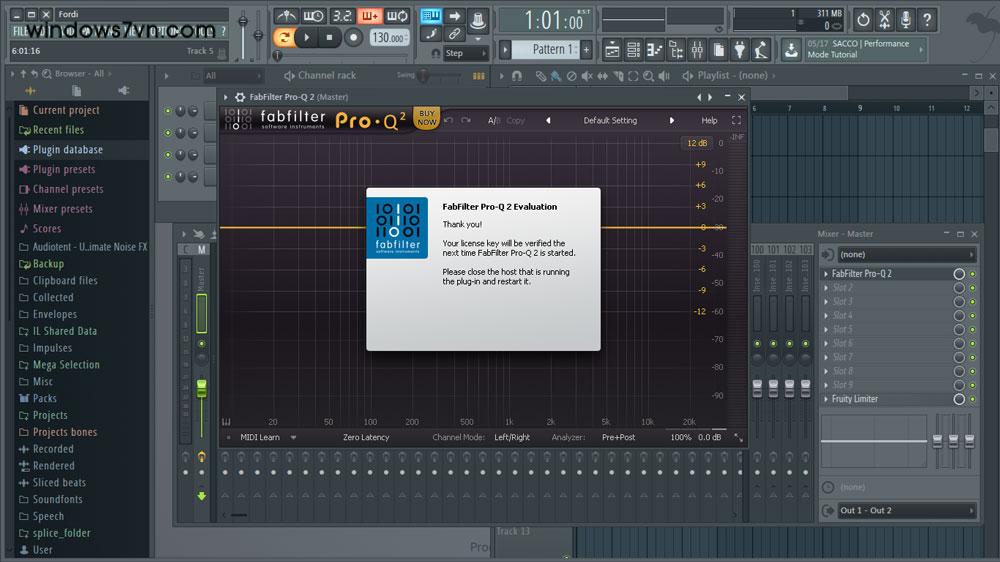This screenshot has height=562, width=1000.
Task: Open the Help menu in Pro-Q 2
Action: pos(709,121)
